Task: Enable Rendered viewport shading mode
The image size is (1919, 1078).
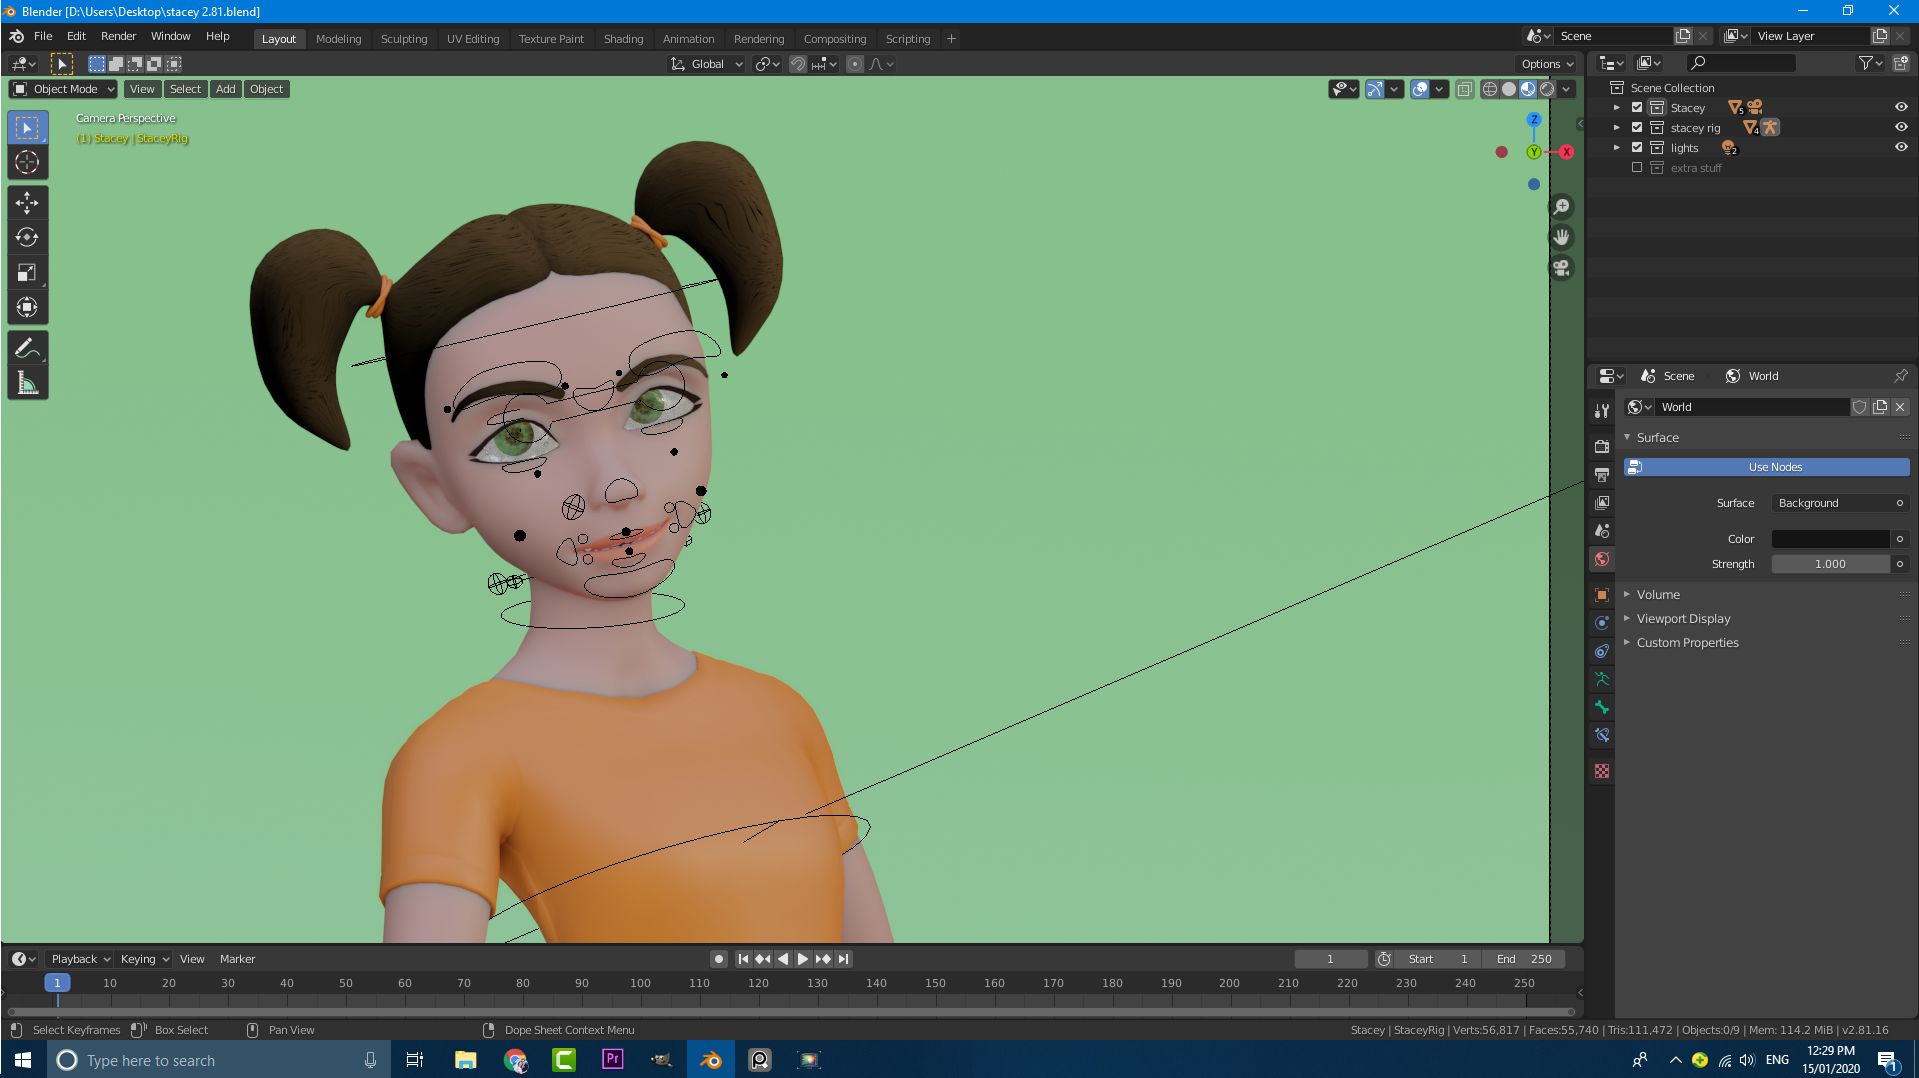Action: coord(1548,89)
